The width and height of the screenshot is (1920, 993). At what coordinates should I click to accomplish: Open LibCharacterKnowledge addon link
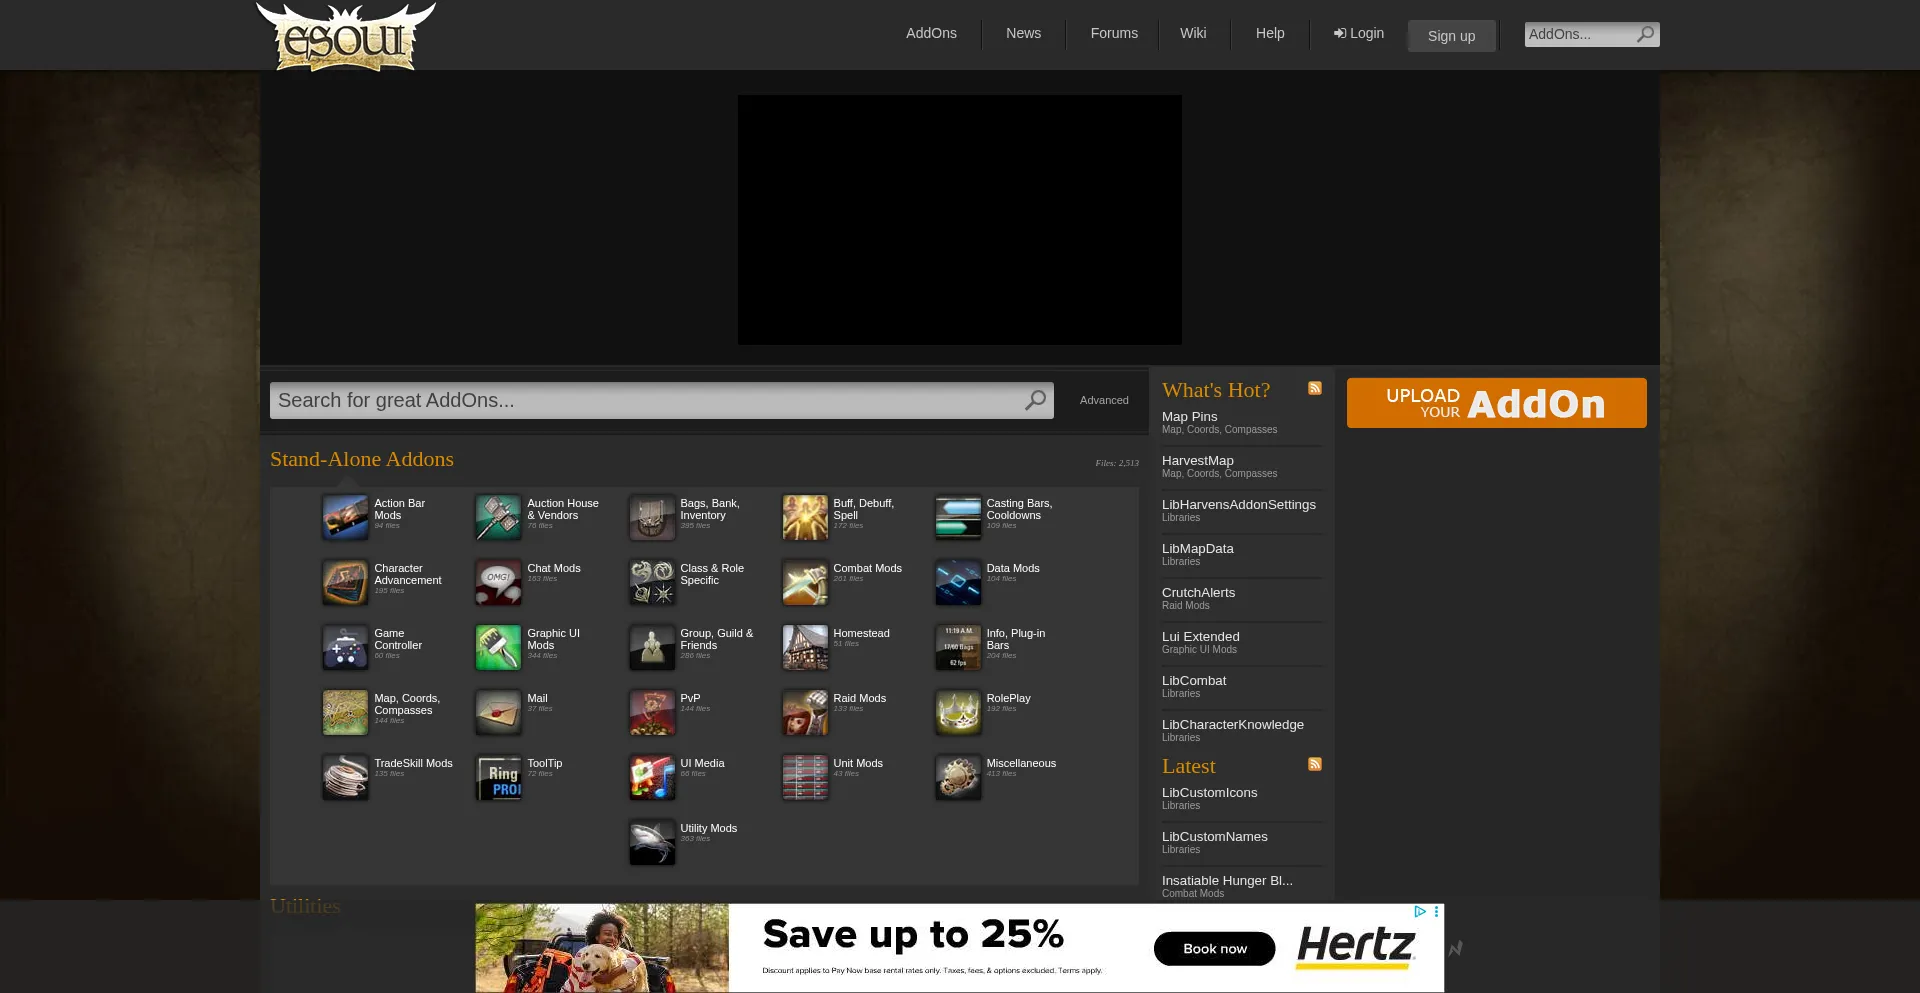click(x=1233, y=724)
